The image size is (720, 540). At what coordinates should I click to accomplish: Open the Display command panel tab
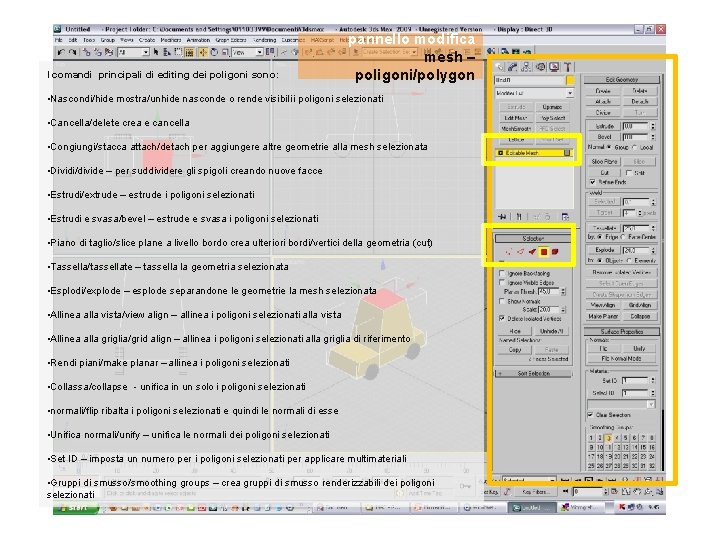(554, 67)
